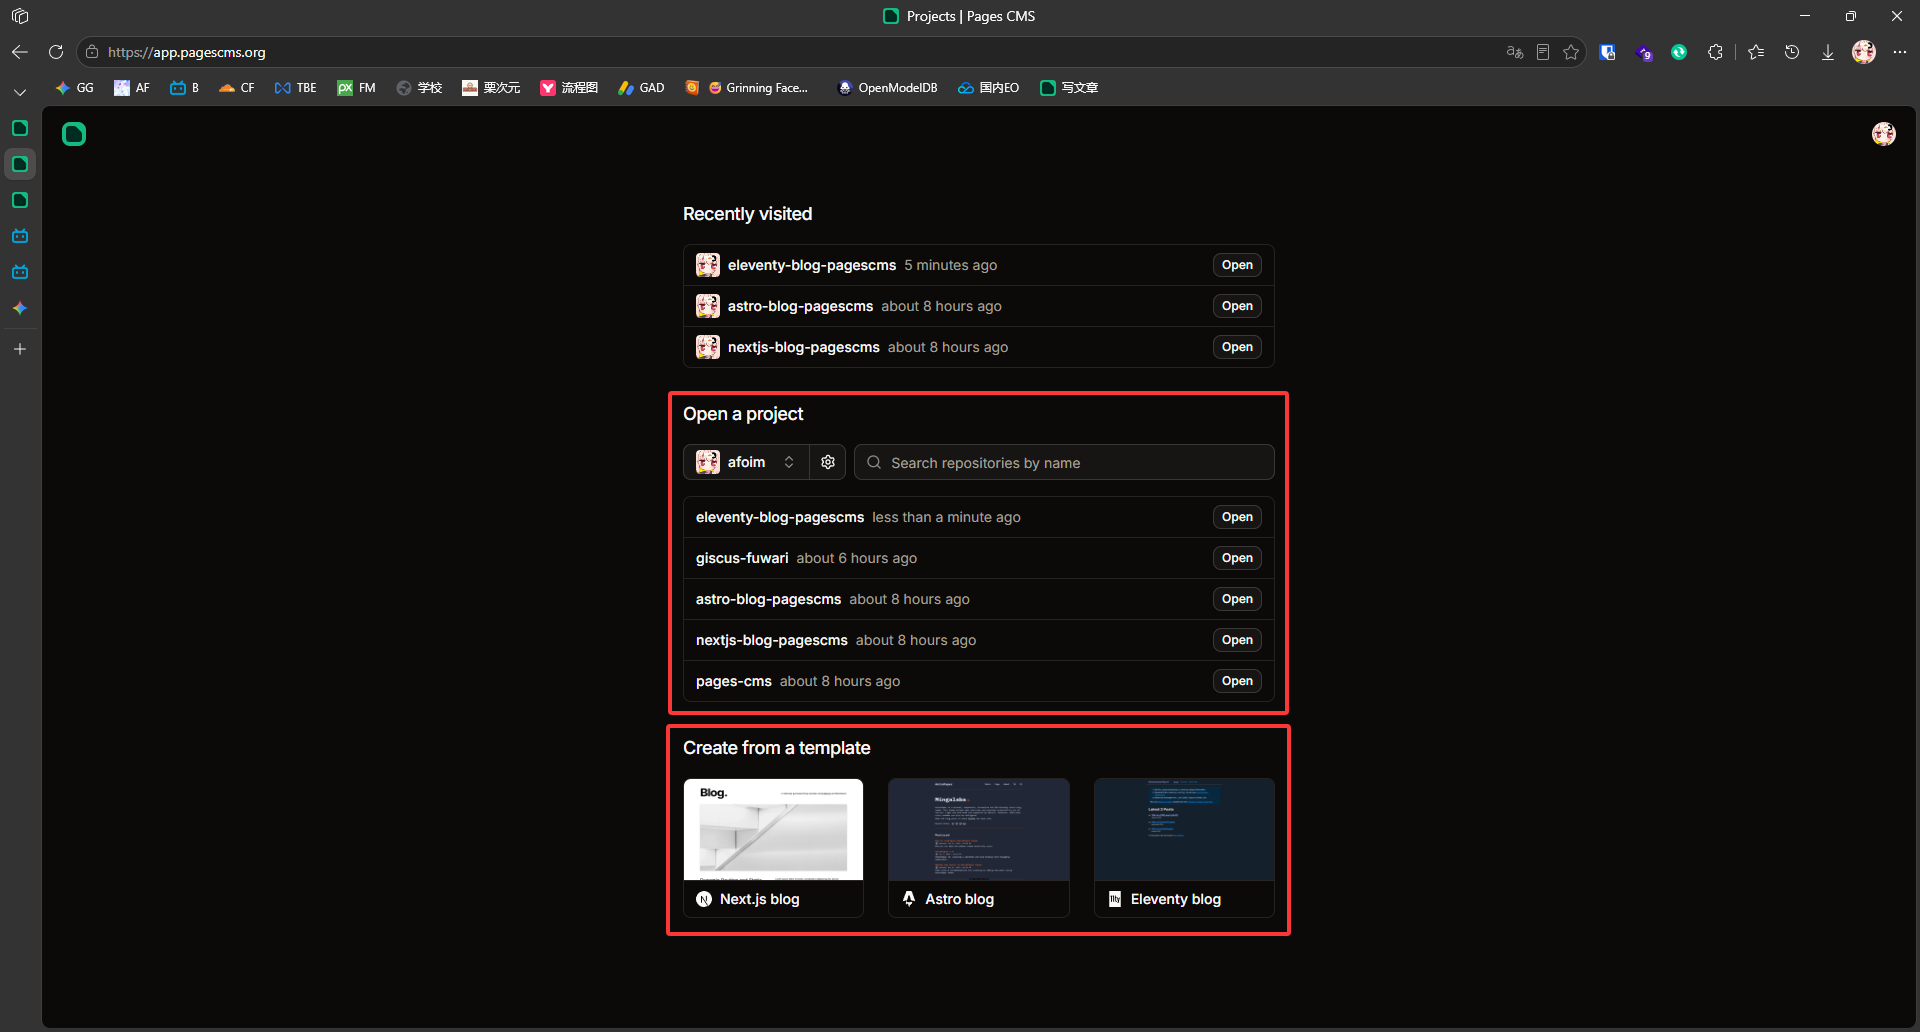Screen dimensions: 1920x1032
Task: Open the browser Downloads icon
Action: (1828, 52)
